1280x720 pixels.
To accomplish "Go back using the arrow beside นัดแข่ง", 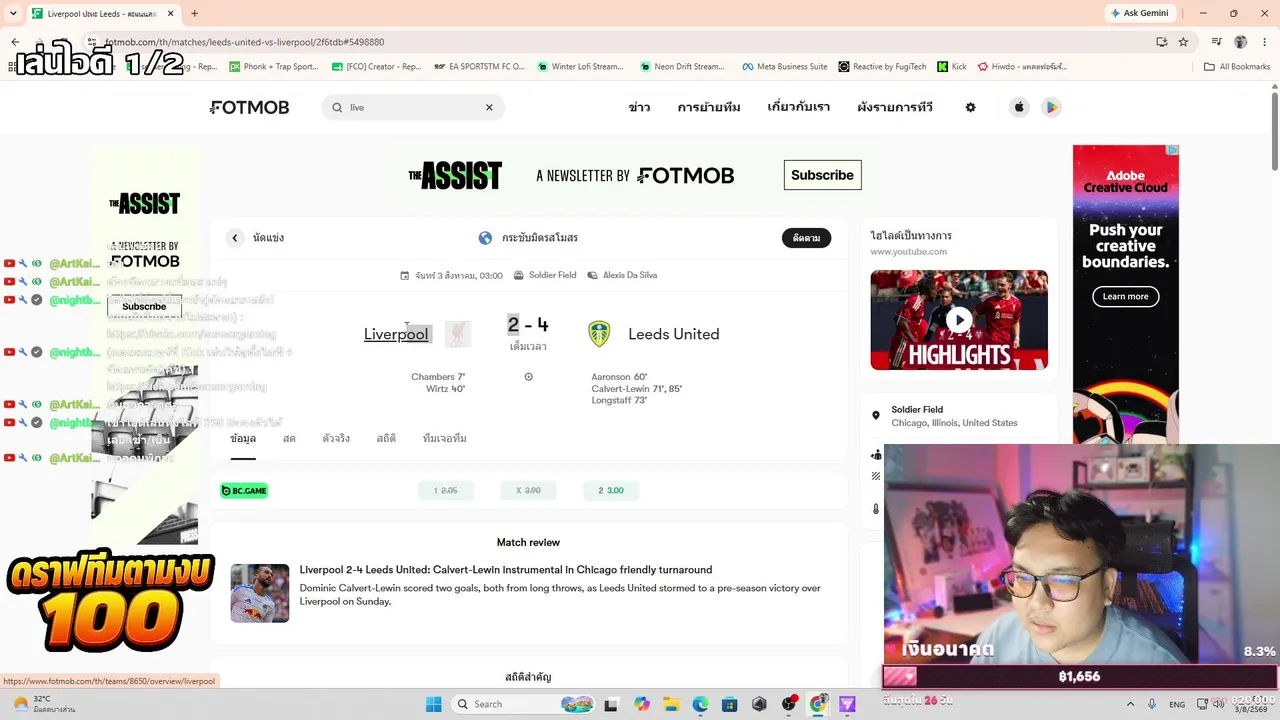I will pos(234,238).
